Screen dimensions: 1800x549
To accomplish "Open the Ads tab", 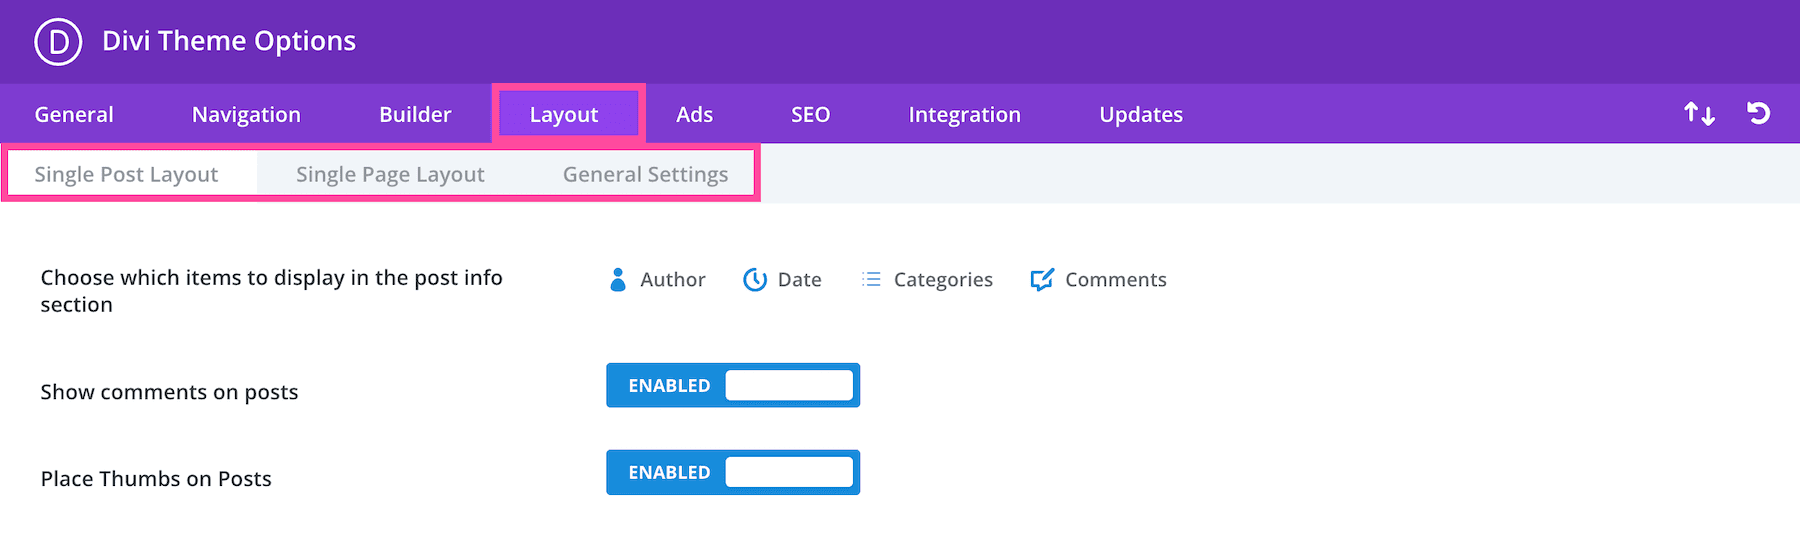I will [x=694, y=115].
